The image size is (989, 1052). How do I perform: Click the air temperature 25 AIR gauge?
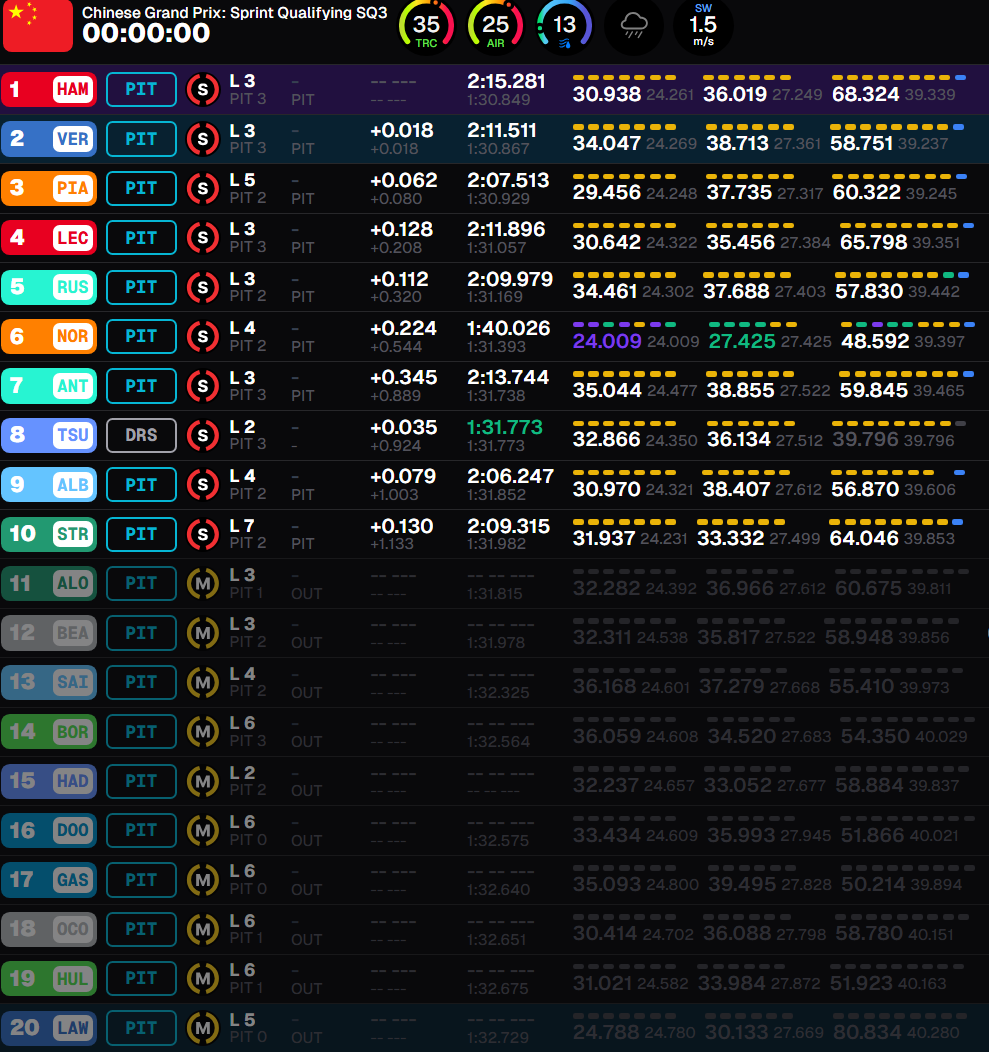pos(495,27)
